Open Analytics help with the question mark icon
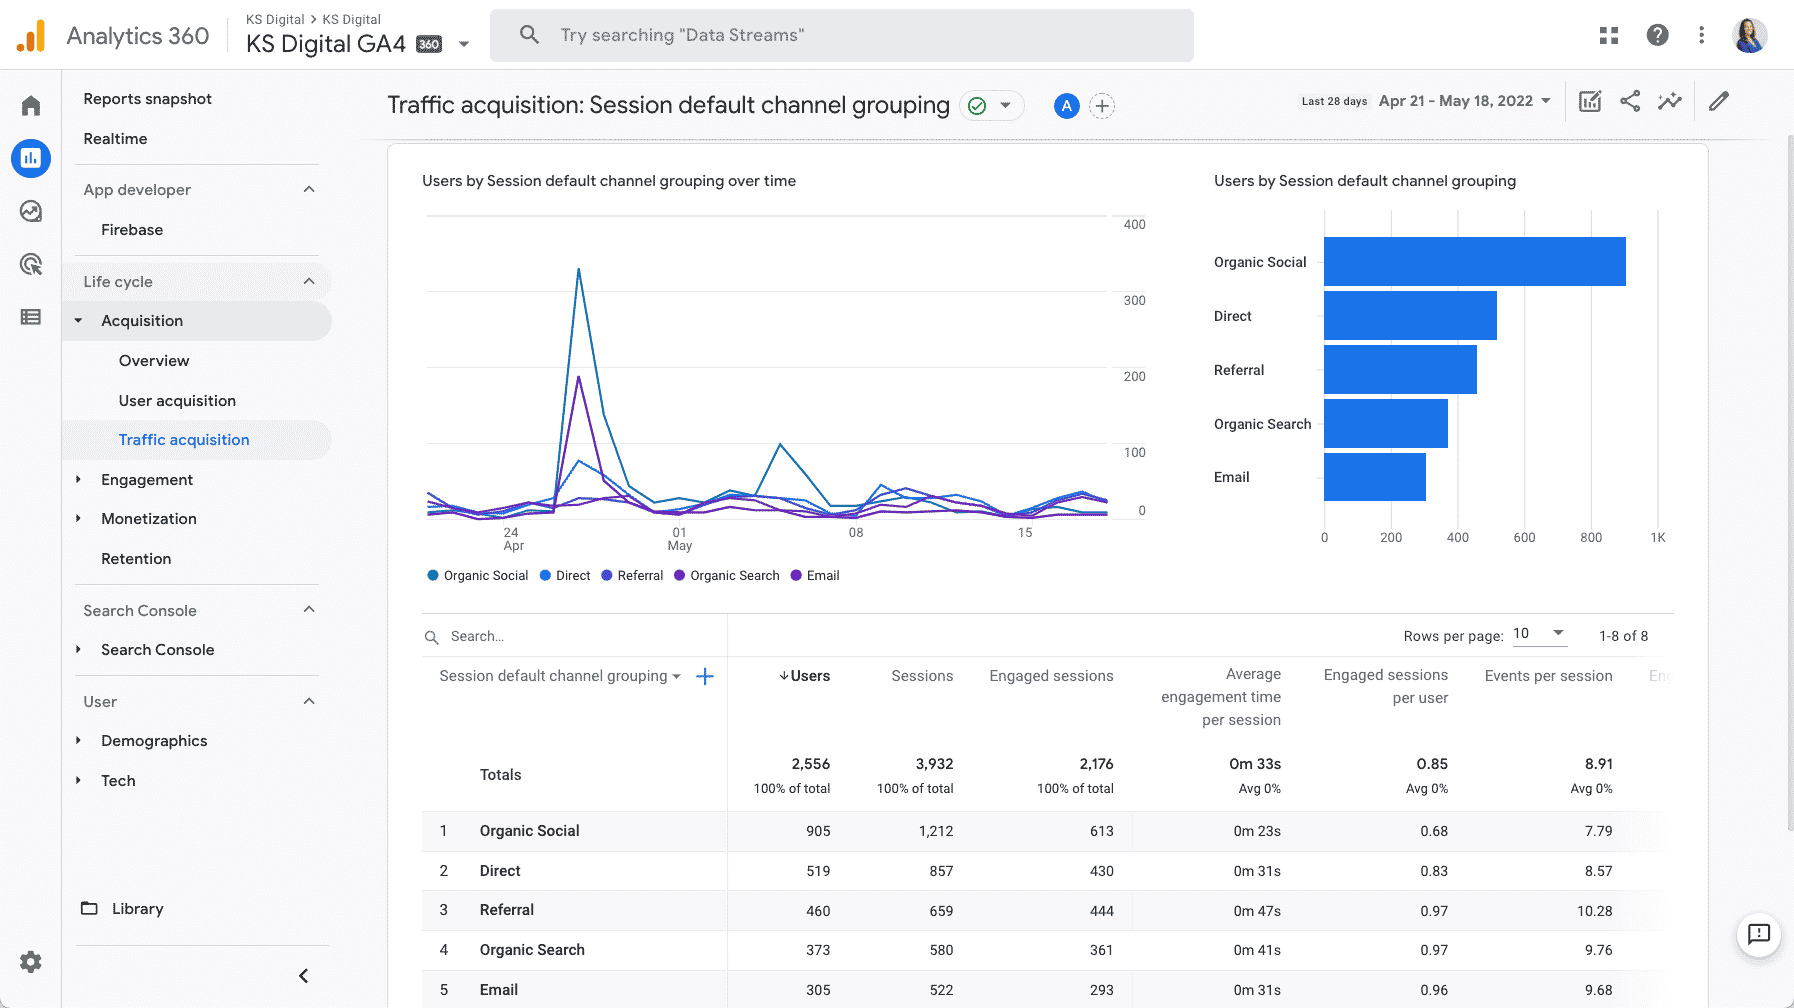The image size is (1794, 1008). 1657,34
